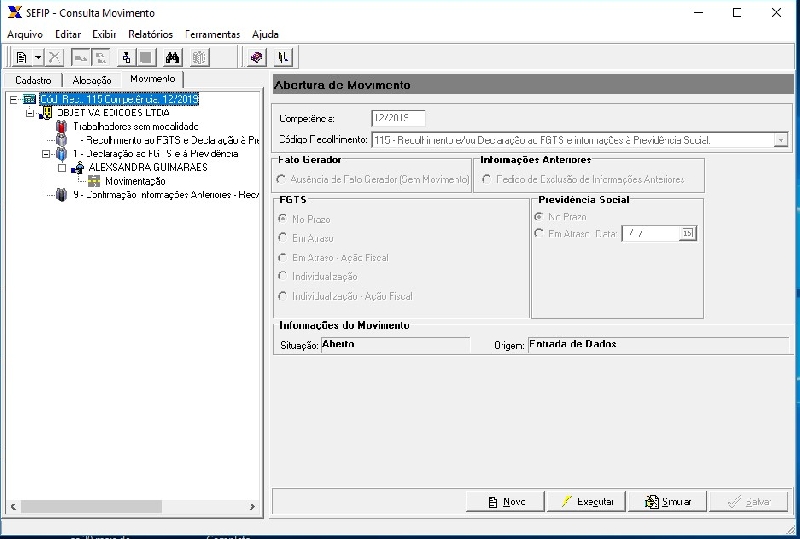Viewport: 800px width, 539px height.
Task: Click the calendar icon of the Cód. Rec. 115 node
Action: [30, 99]
